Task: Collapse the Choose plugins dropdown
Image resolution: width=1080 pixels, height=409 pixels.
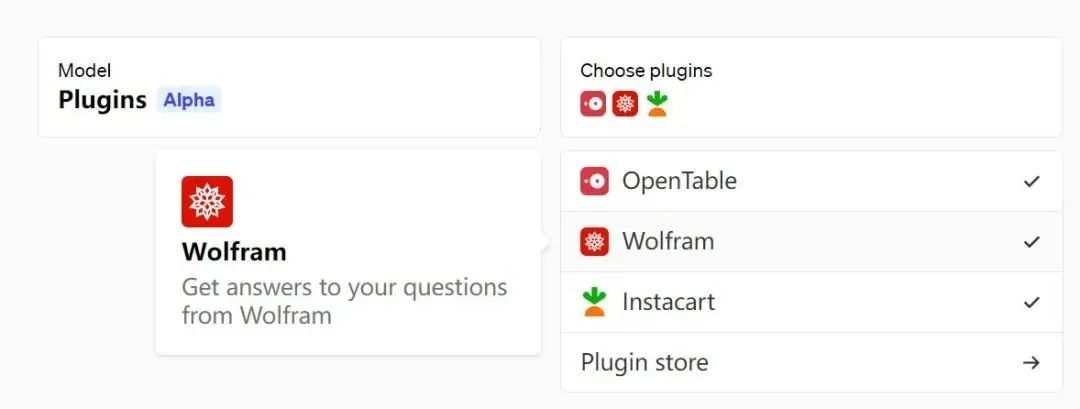Action: pyautogui.click(x=812, y=87)
